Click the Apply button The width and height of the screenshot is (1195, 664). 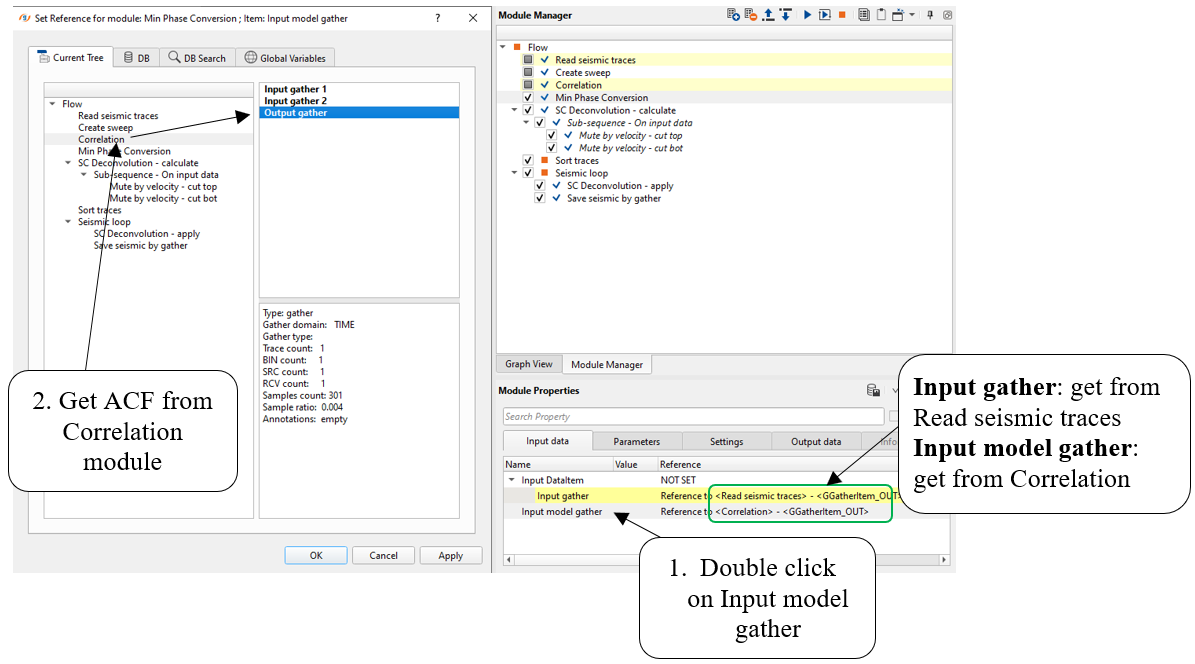(x=450, y=556)
